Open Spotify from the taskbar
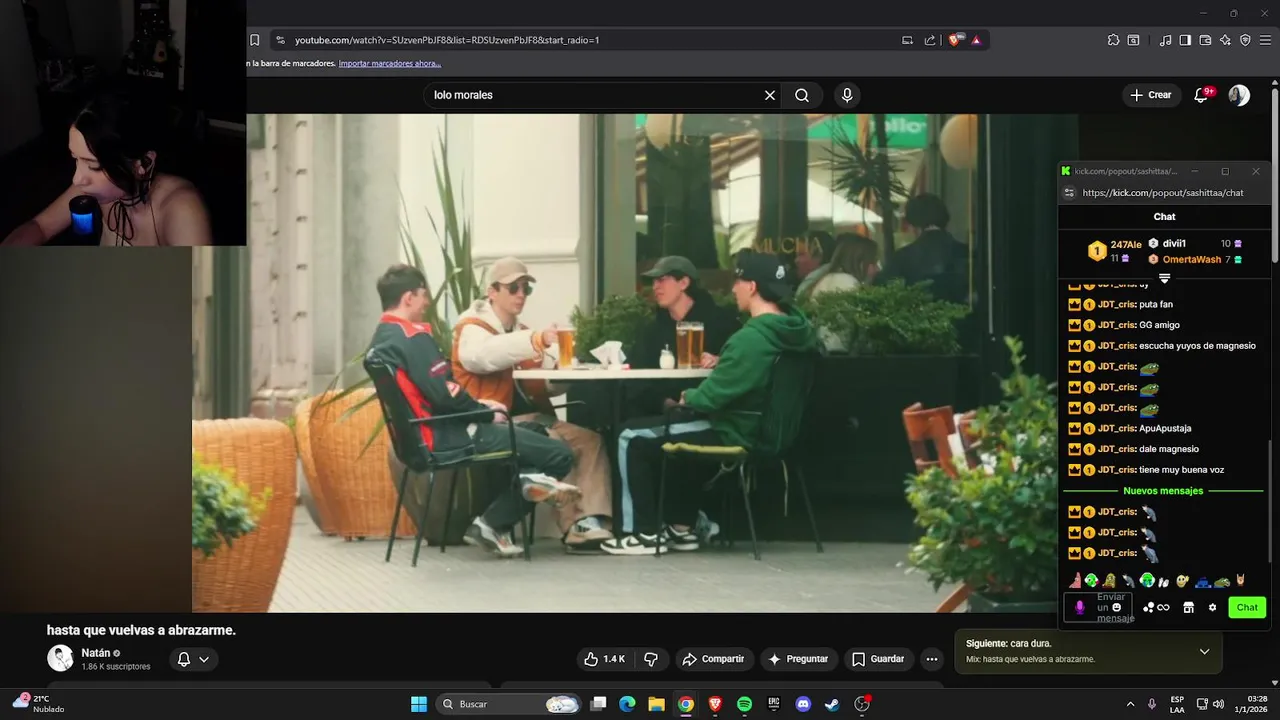The image size is (1280, 720). tap(744, 704)
